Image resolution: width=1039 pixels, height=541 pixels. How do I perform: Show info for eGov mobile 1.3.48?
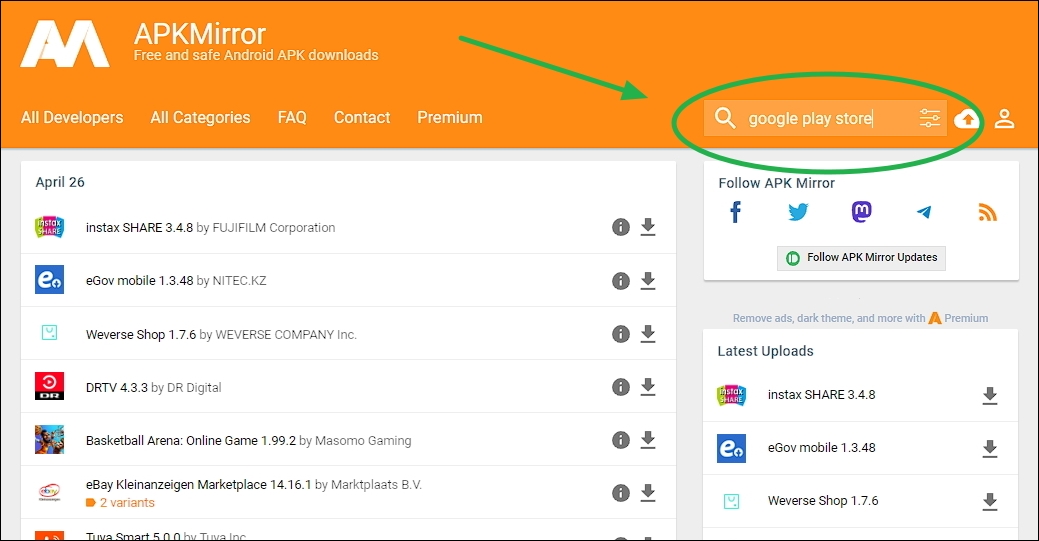pos(621,281)
